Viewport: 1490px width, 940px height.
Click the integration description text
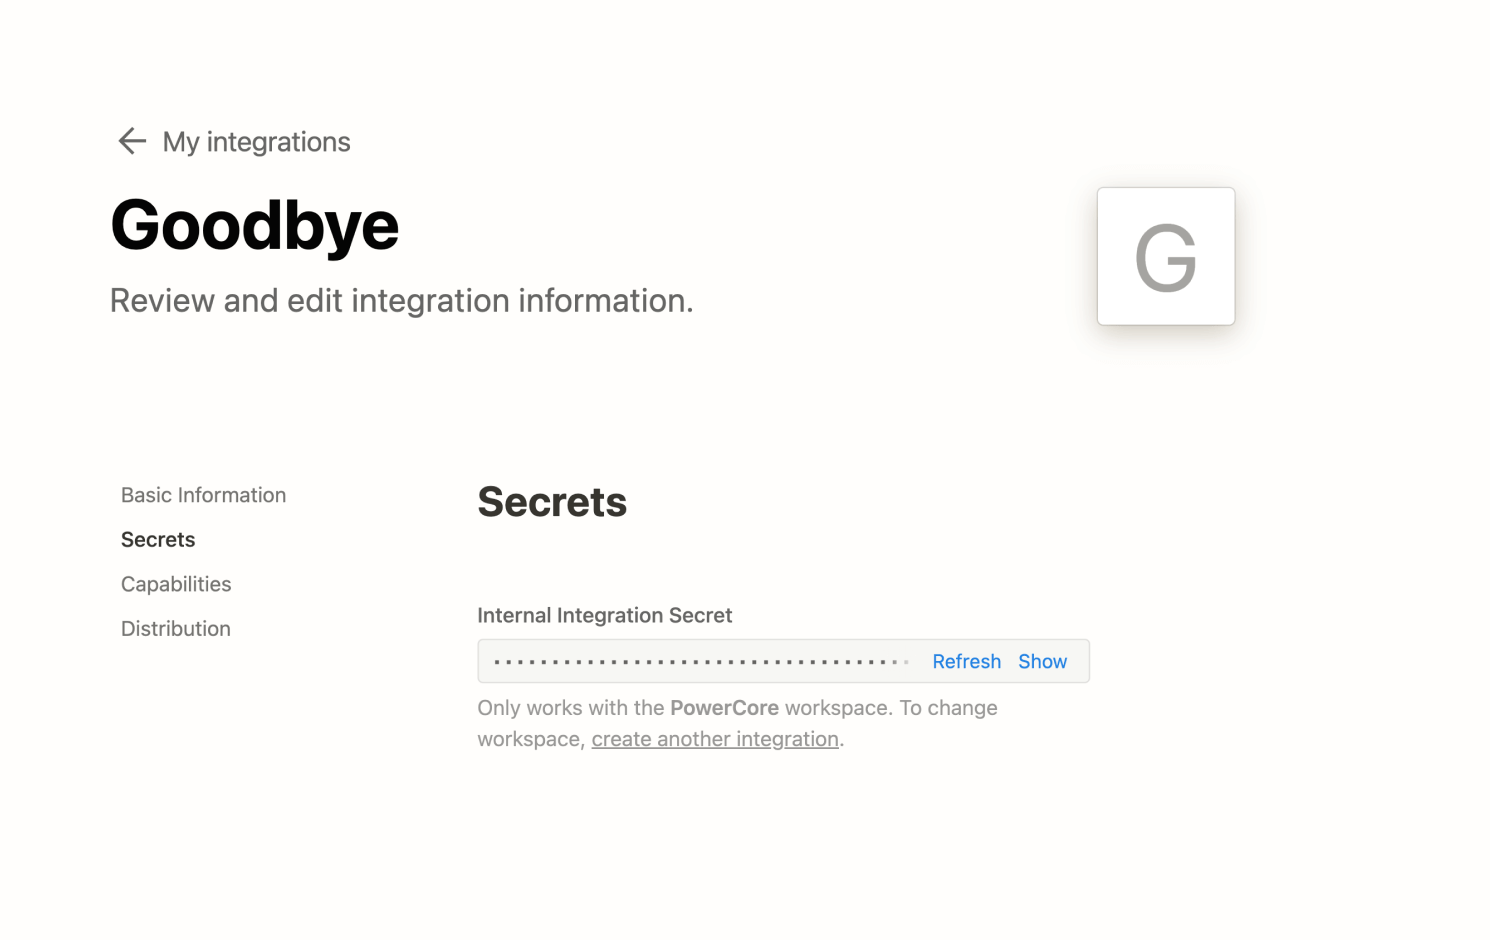point(400,300)
